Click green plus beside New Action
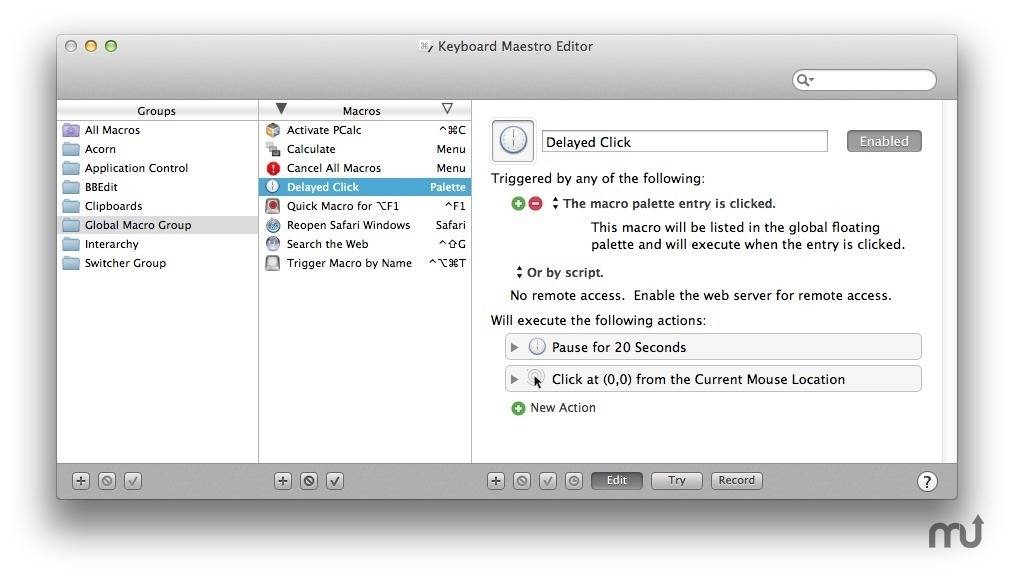The width and height of the screenshot is (1014, 578). (x=518, y=409)
